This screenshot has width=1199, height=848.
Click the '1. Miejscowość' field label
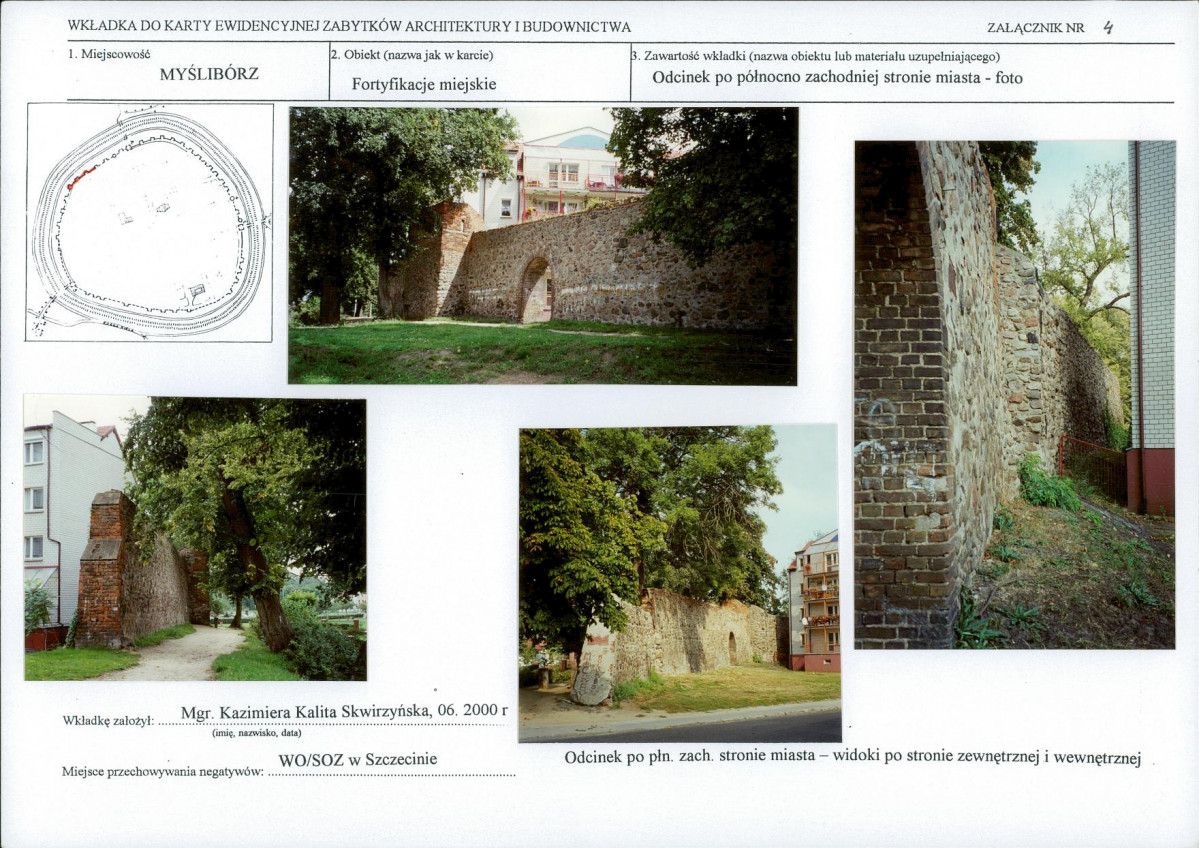point(109,54)
